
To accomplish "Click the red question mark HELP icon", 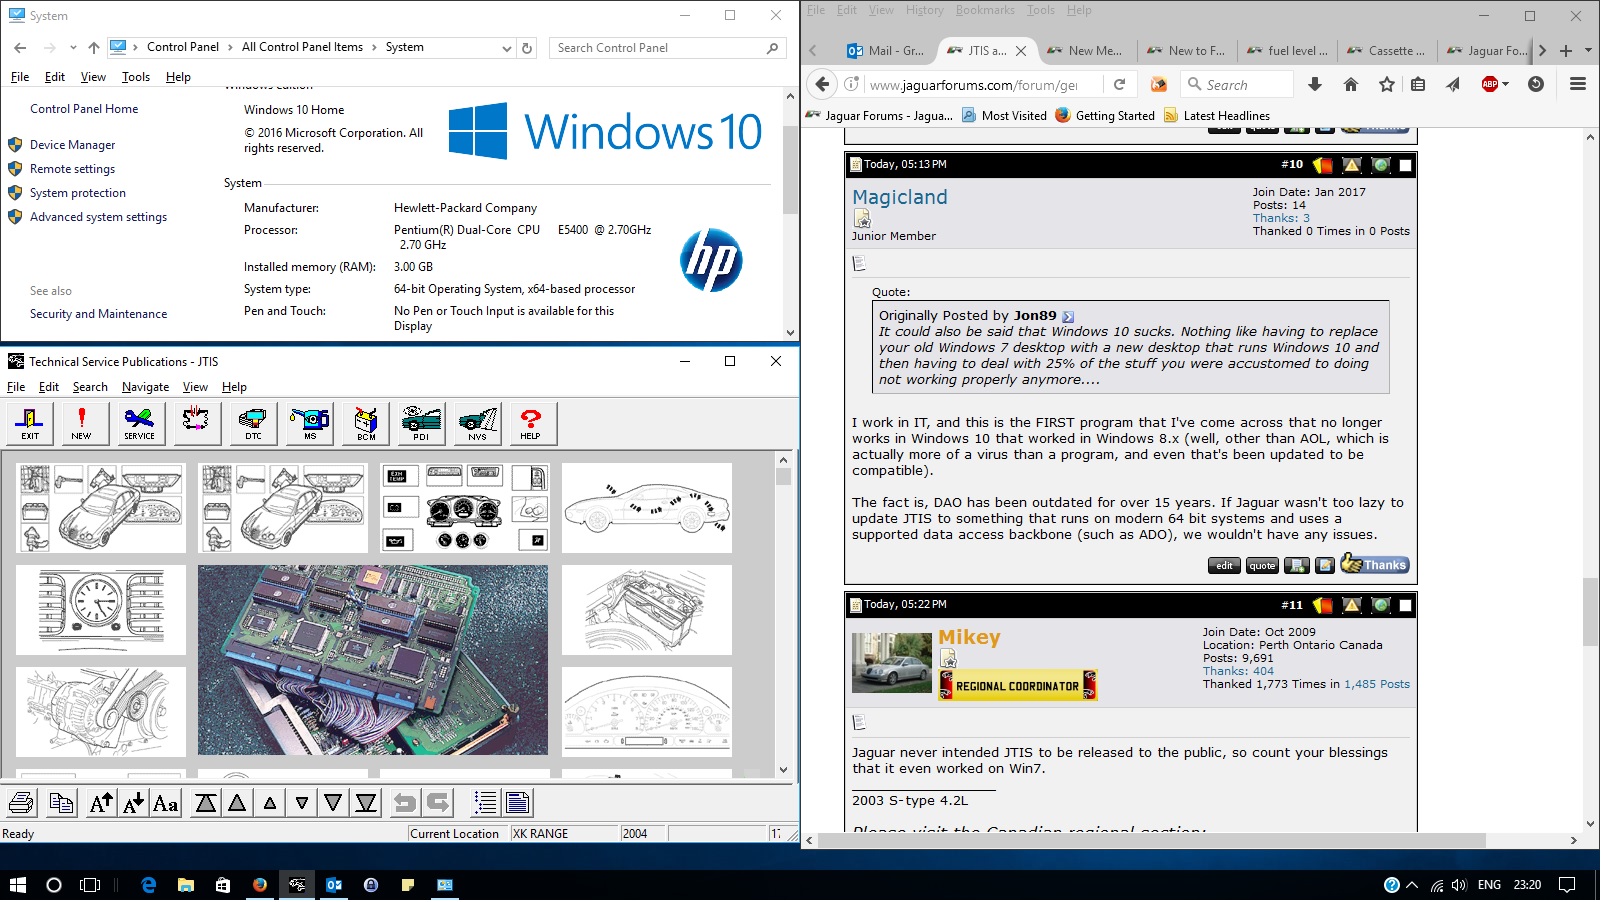I will (530, 423).
